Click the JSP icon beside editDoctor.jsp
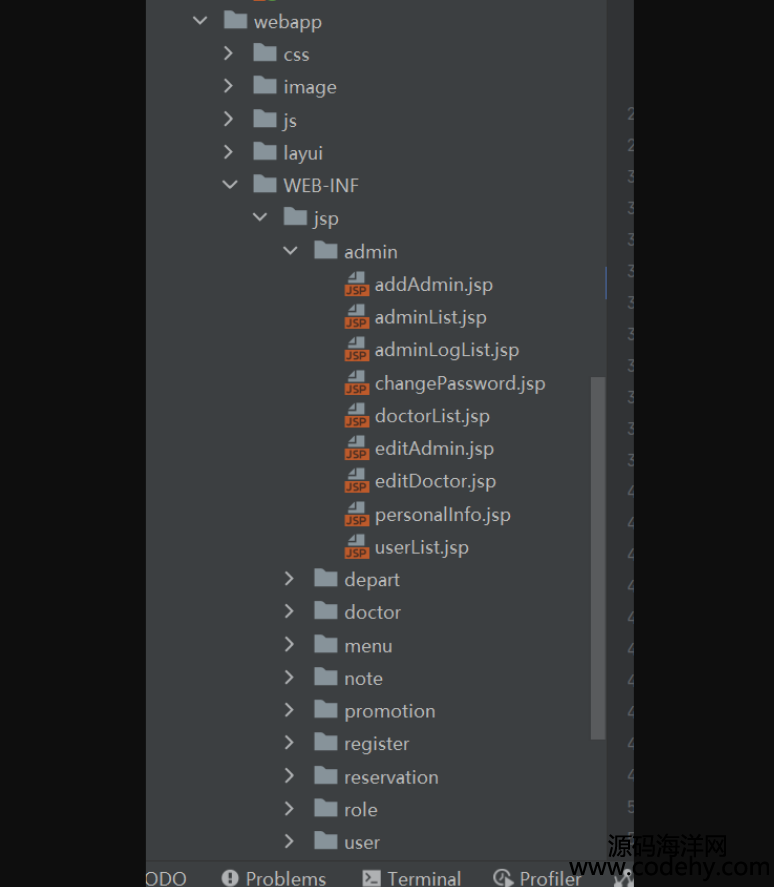Viewport: 774px width, 887px height. tap(357, 482)
